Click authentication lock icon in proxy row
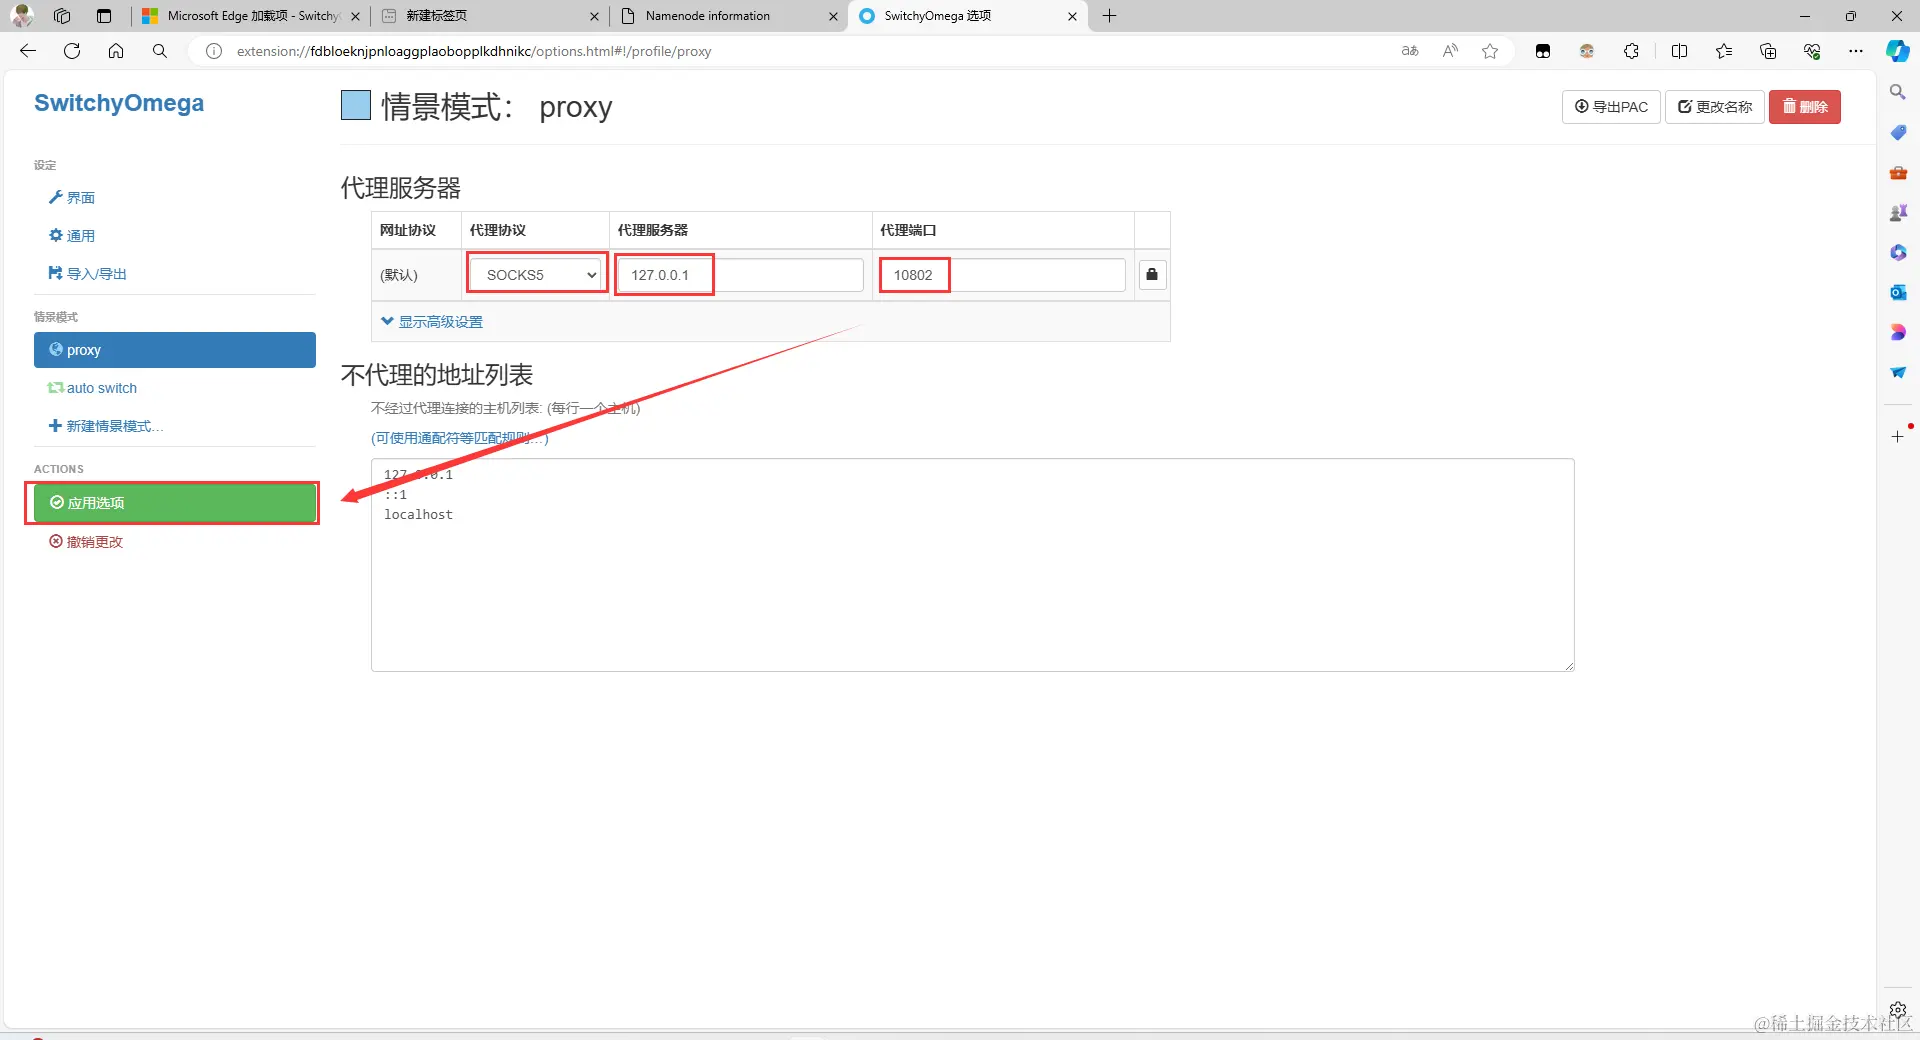The image size is (1920, 1040). (1152, 274)
